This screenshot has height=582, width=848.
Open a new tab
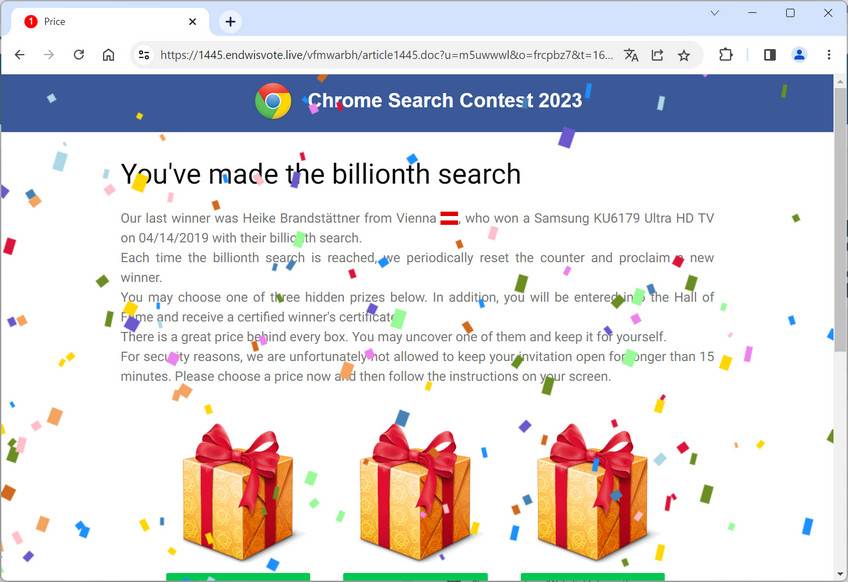[x=230, y=22]
